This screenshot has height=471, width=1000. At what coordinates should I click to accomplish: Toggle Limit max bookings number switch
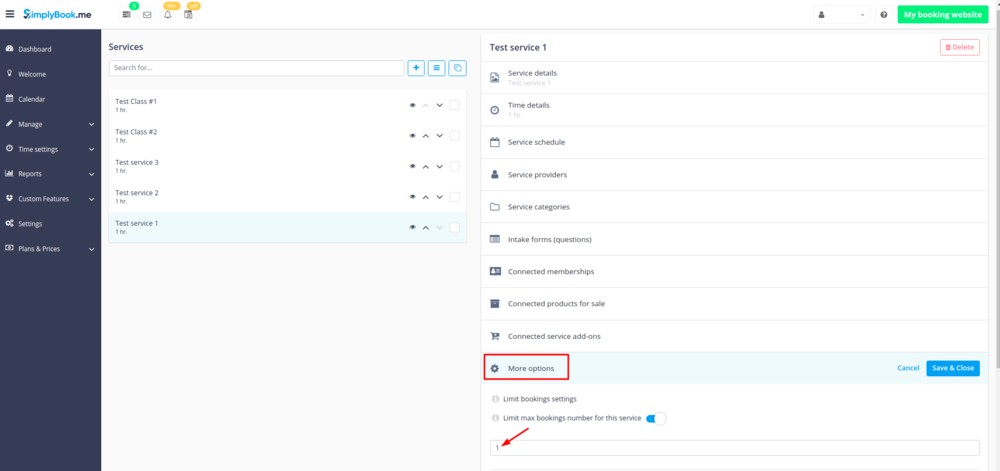pyautogui.click(x=656, y=418)
